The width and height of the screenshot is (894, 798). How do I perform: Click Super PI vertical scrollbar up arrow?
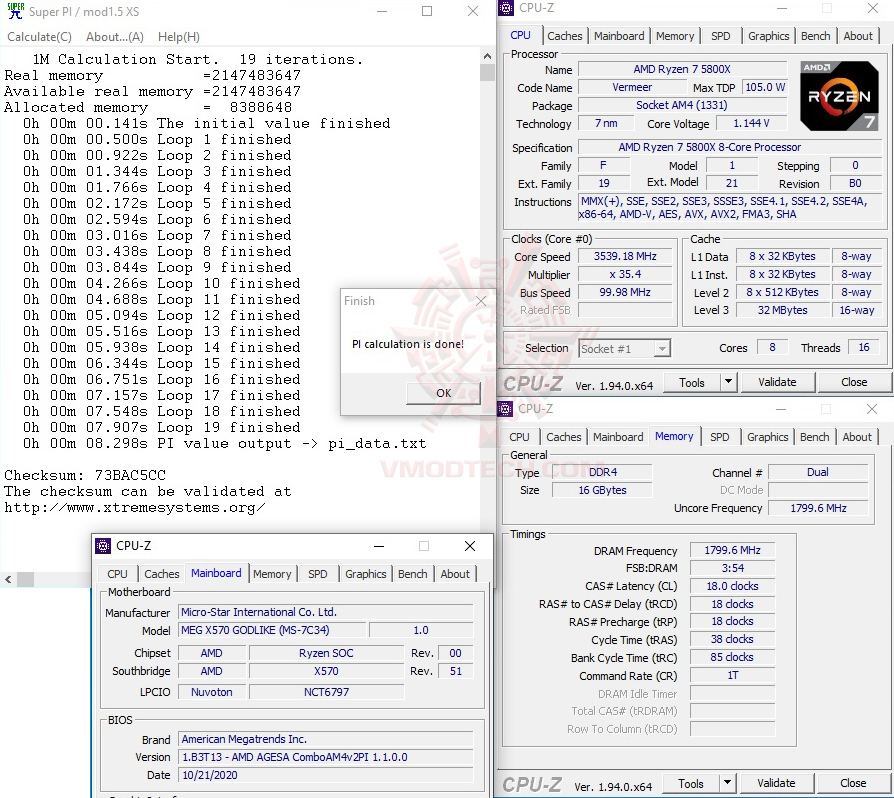[x=487, y=56]
